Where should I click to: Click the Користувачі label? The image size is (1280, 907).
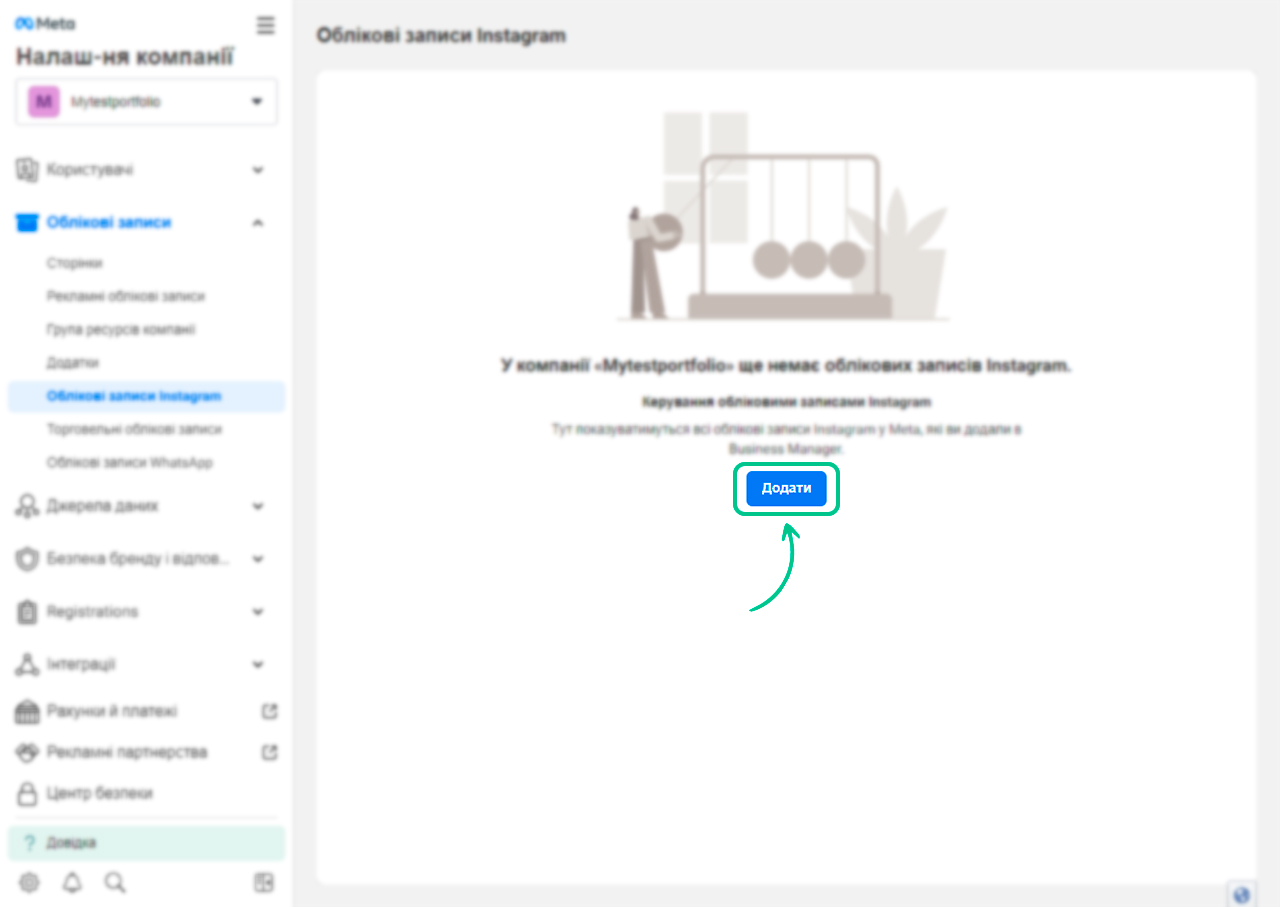tap(90, 170)
